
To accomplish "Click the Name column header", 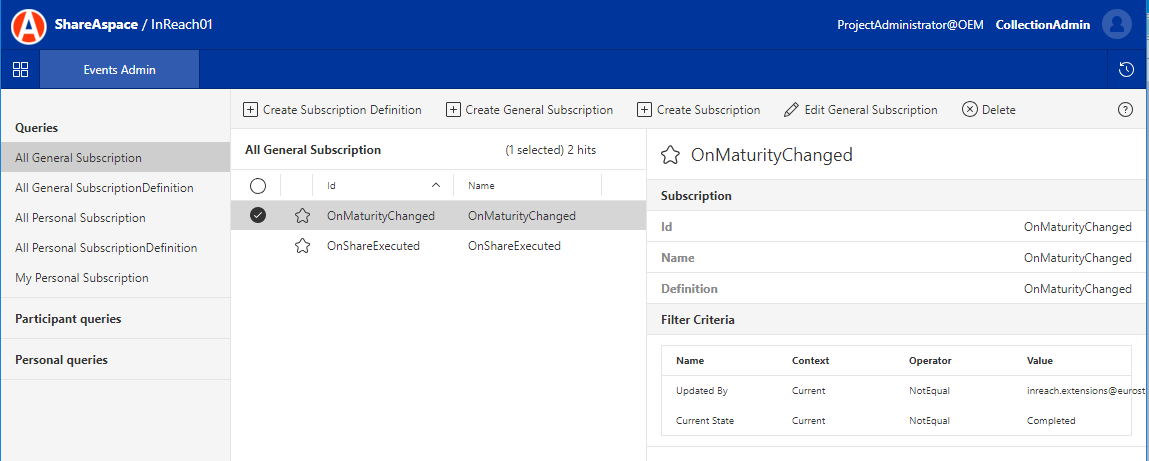I will pos(481,185).
